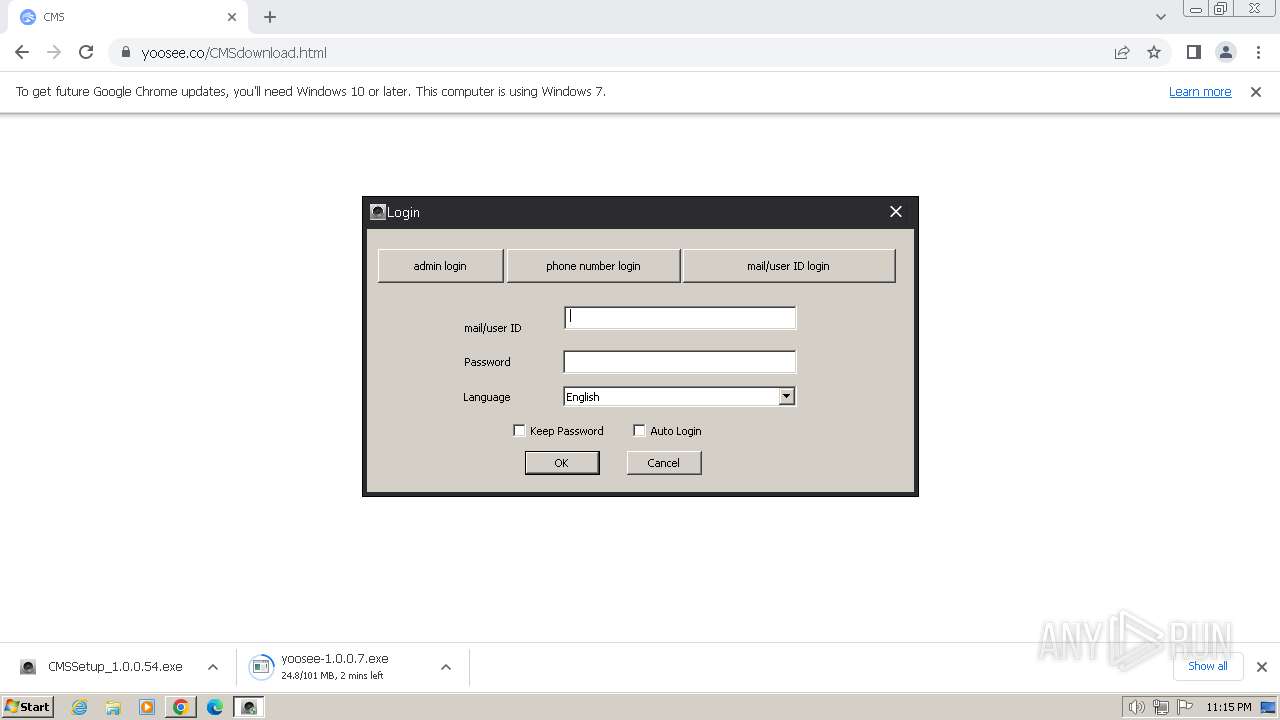Show all downloads
The width and height of the screenshot is (1280, 720).
click(x=1208, y=666)
